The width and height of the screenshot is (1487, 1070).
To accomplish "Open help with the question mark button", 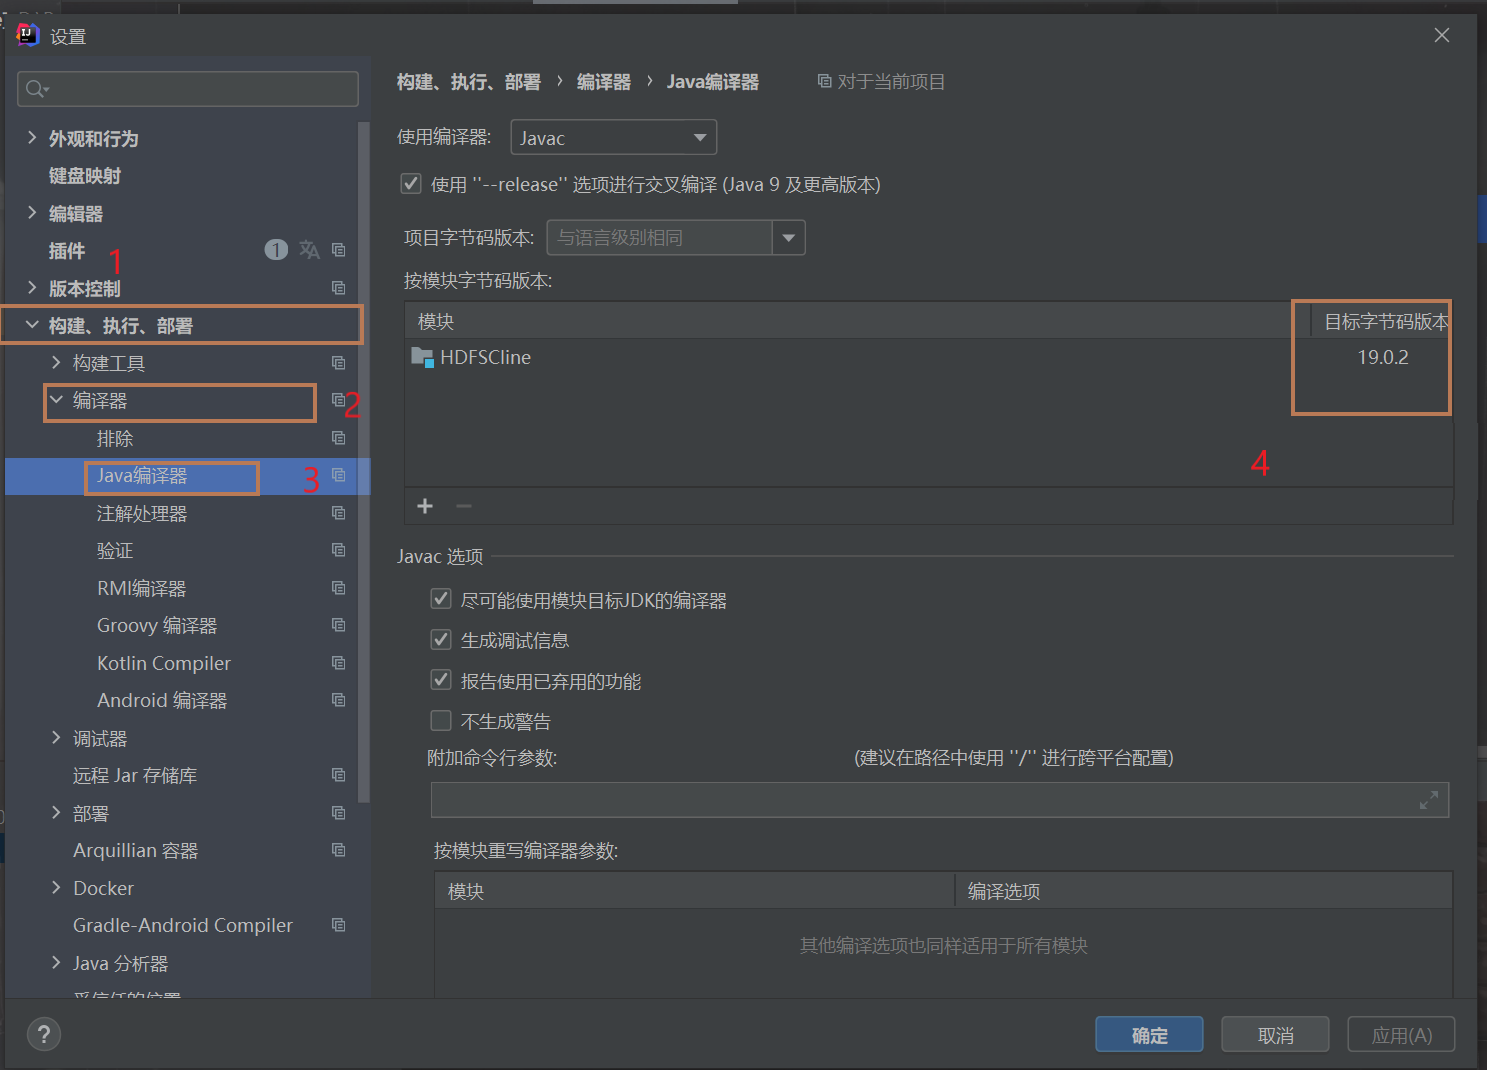I will pyautogui.click(x=44, y=1035).
